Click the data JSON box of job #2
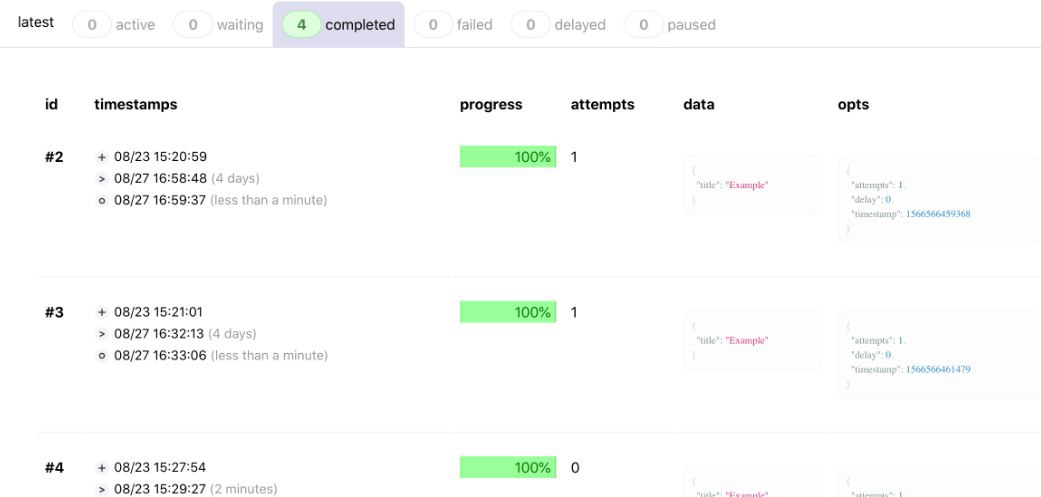Viewport: 1041px width, 497px height. coord(752,185)
